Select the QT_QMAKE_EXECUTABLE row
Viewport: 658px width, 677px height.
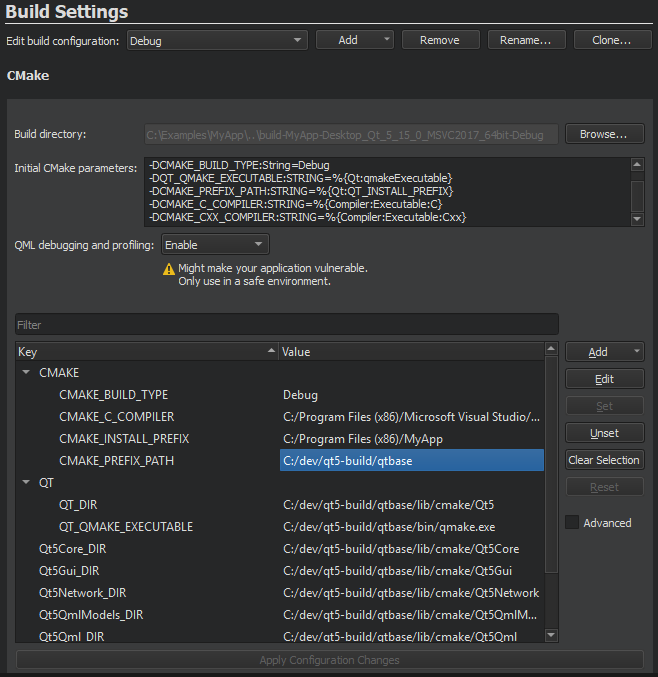click(x=126, y=526)
